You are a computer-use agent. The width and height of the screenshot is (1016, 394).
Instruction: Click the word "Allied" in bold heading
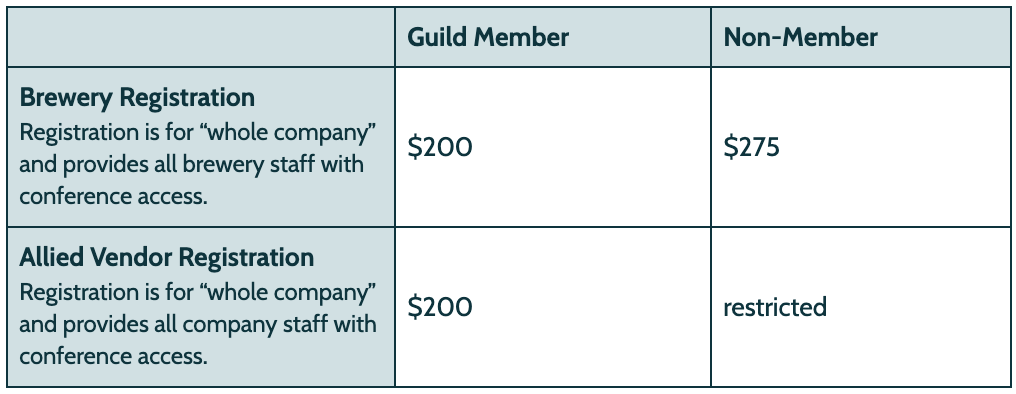click(x=52, y=257)
